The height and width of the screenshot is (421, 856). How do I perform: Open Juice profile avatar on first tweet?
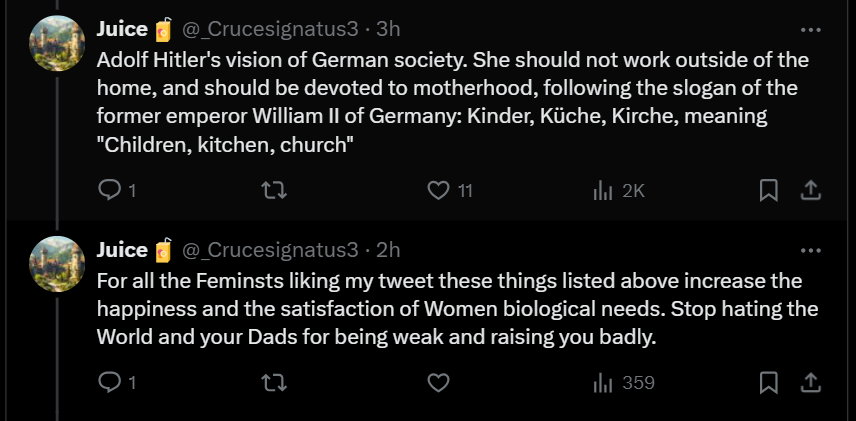click(x=57, y=43)
